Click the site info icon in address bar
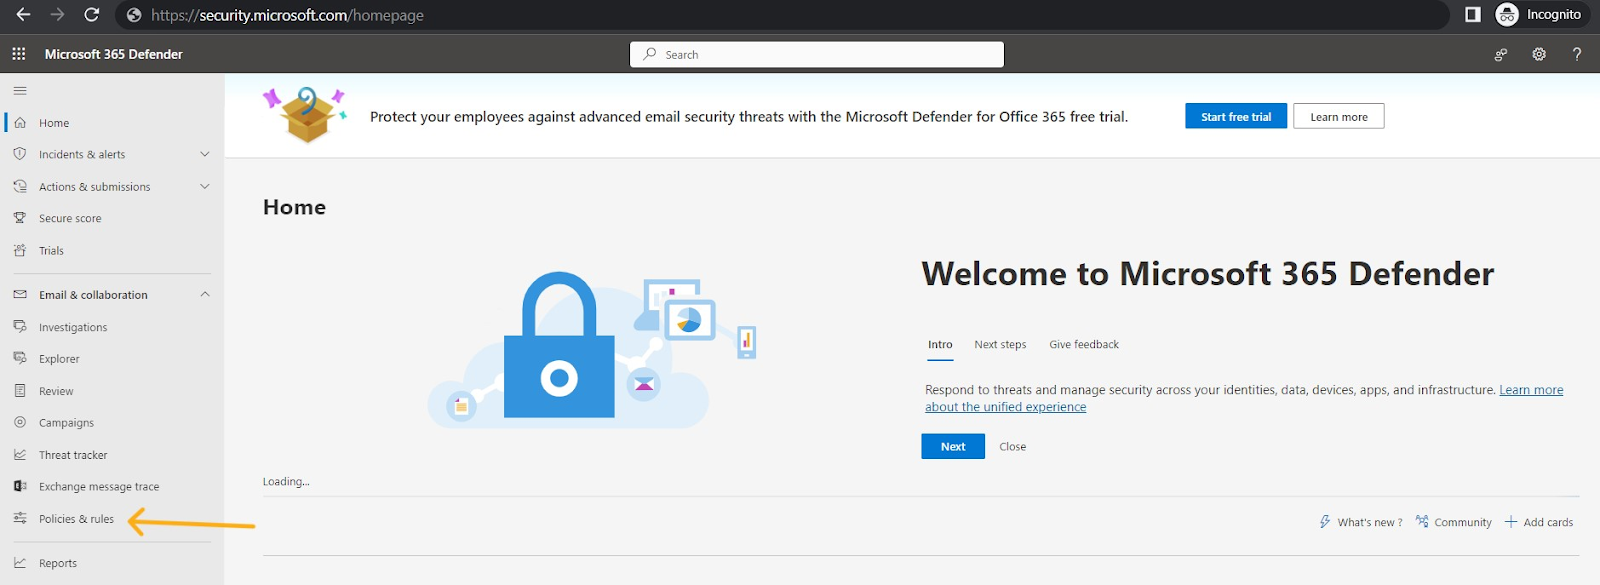1600x585 pixels. point(134,15)
